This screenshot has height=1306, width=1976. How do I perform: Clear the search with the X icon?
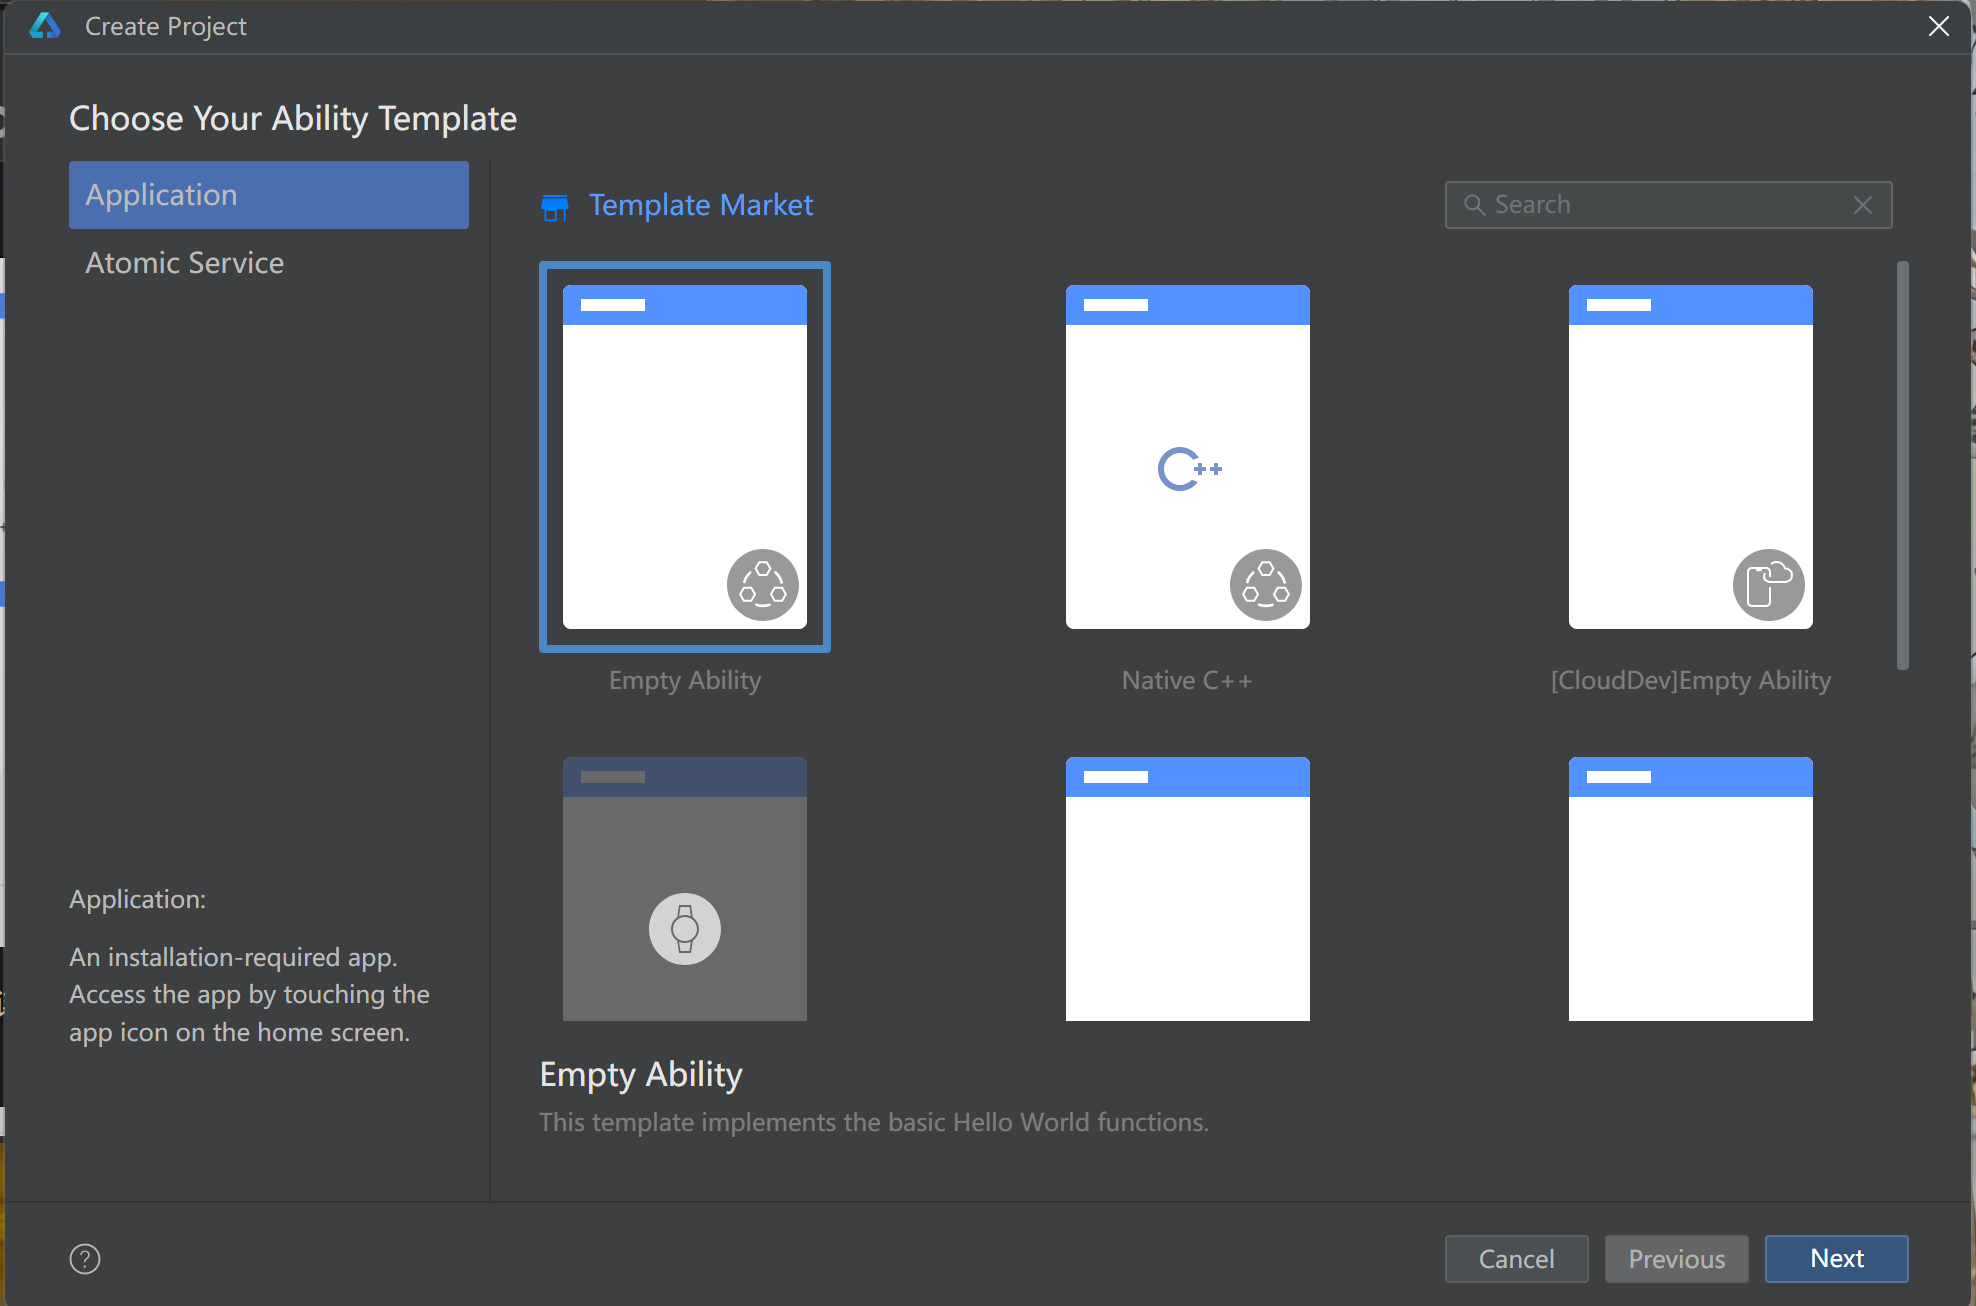(x=1862, y=205)
